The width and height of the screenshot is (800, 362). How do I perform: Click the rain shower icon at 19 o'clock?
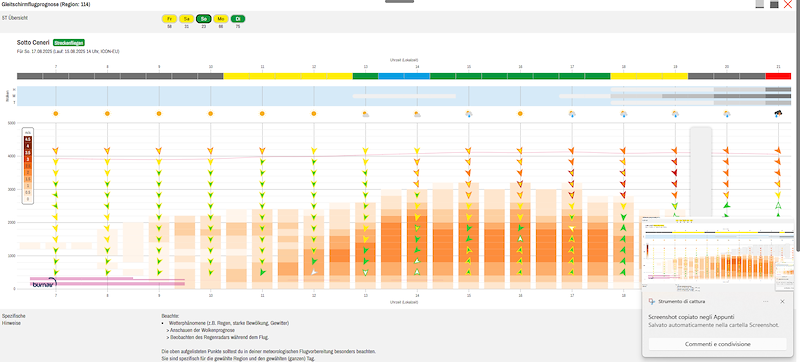pos(675,114)
